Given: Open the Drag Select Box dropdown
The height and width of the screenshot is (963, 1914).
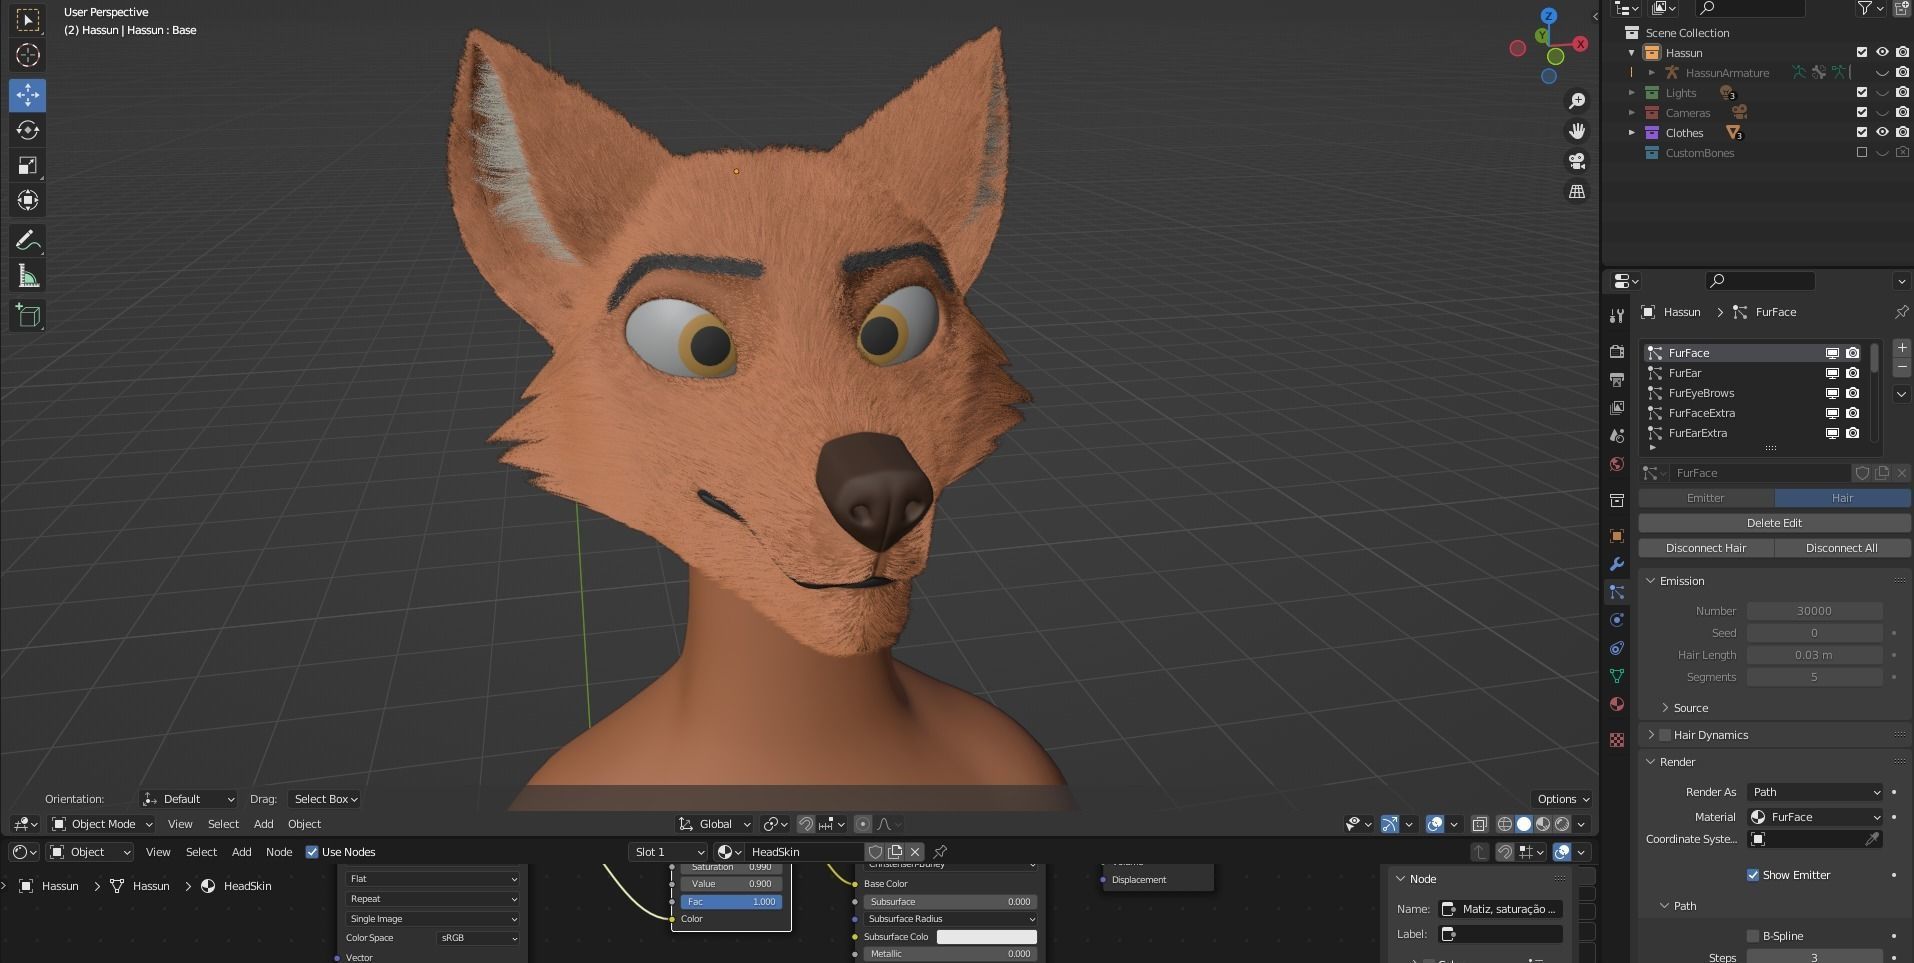Looking at the screenshot, I should pos(325,799).
